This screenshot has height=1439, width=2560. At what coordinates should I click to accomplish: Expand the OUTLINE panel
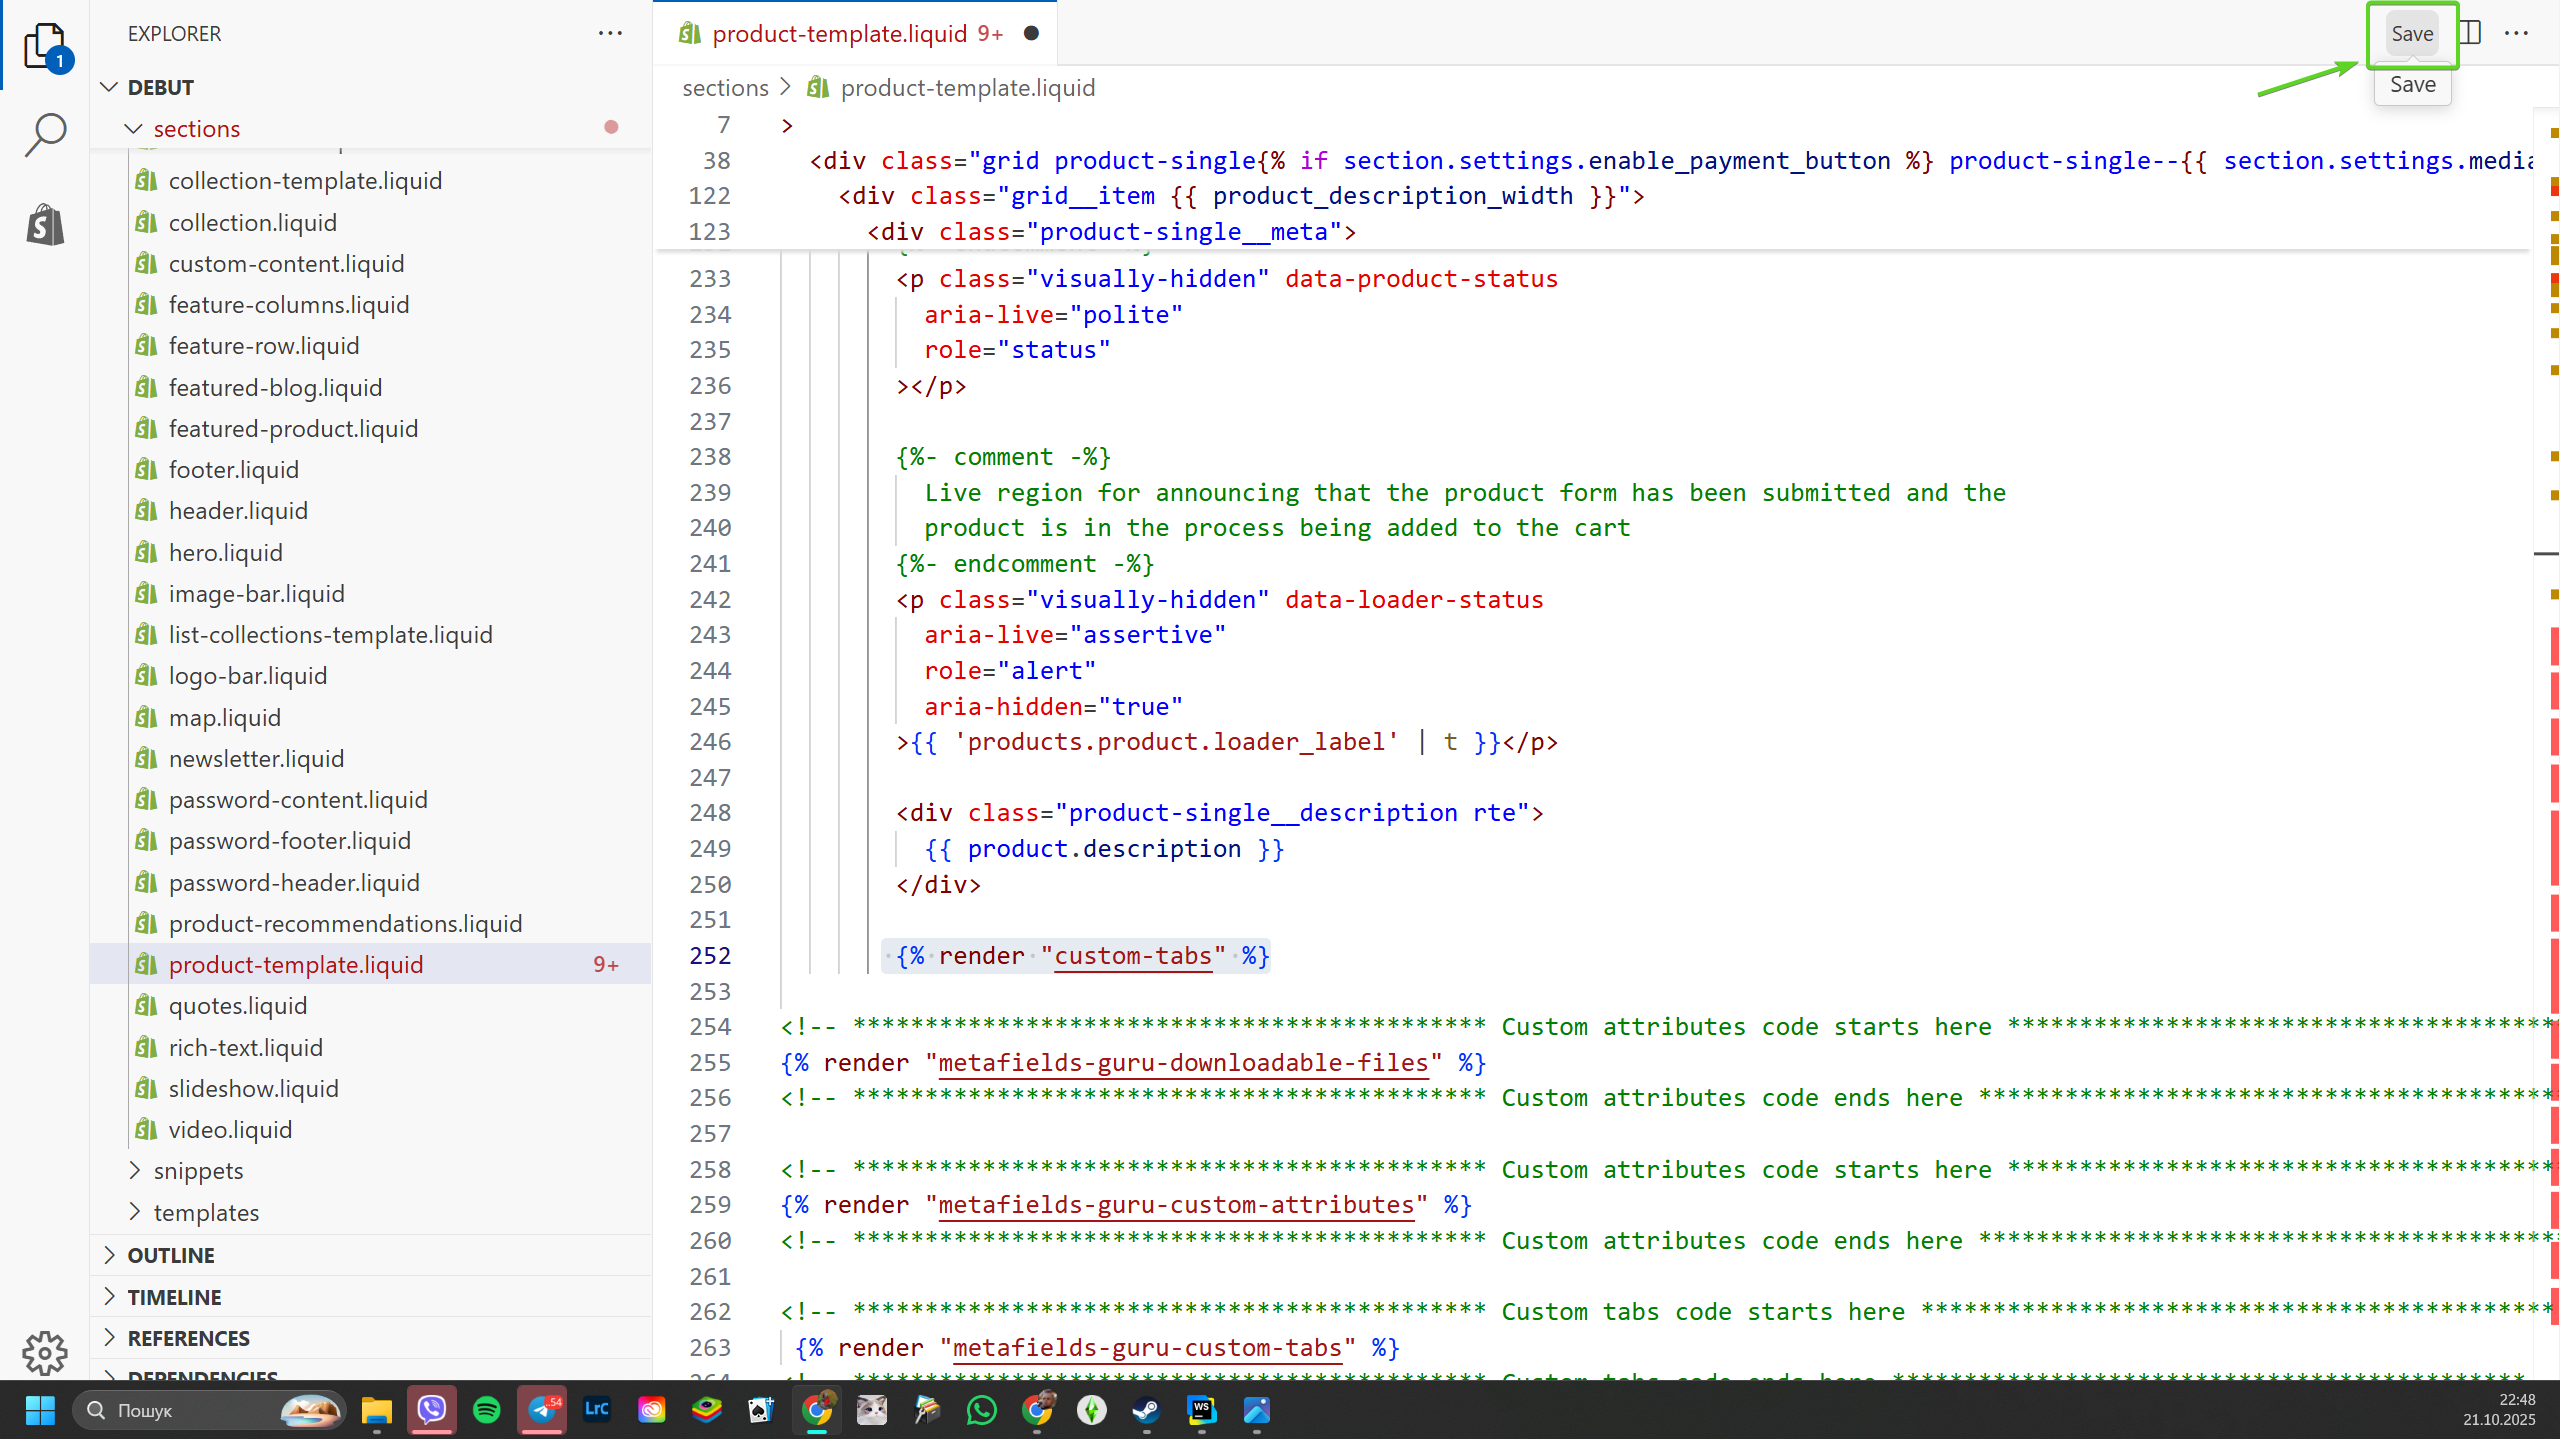tap(171, 1255)
